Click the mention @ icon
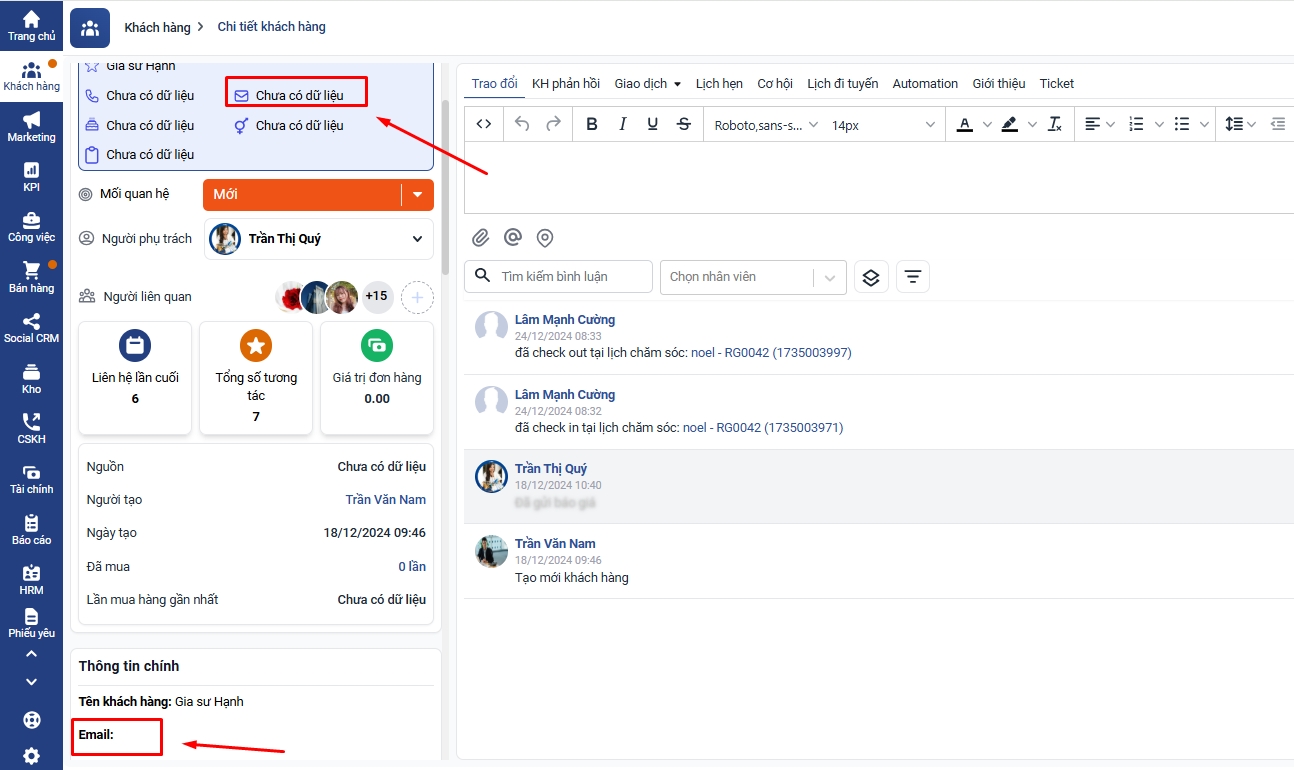Screen dimensions: 1294x770 click(x=513, y=238)
